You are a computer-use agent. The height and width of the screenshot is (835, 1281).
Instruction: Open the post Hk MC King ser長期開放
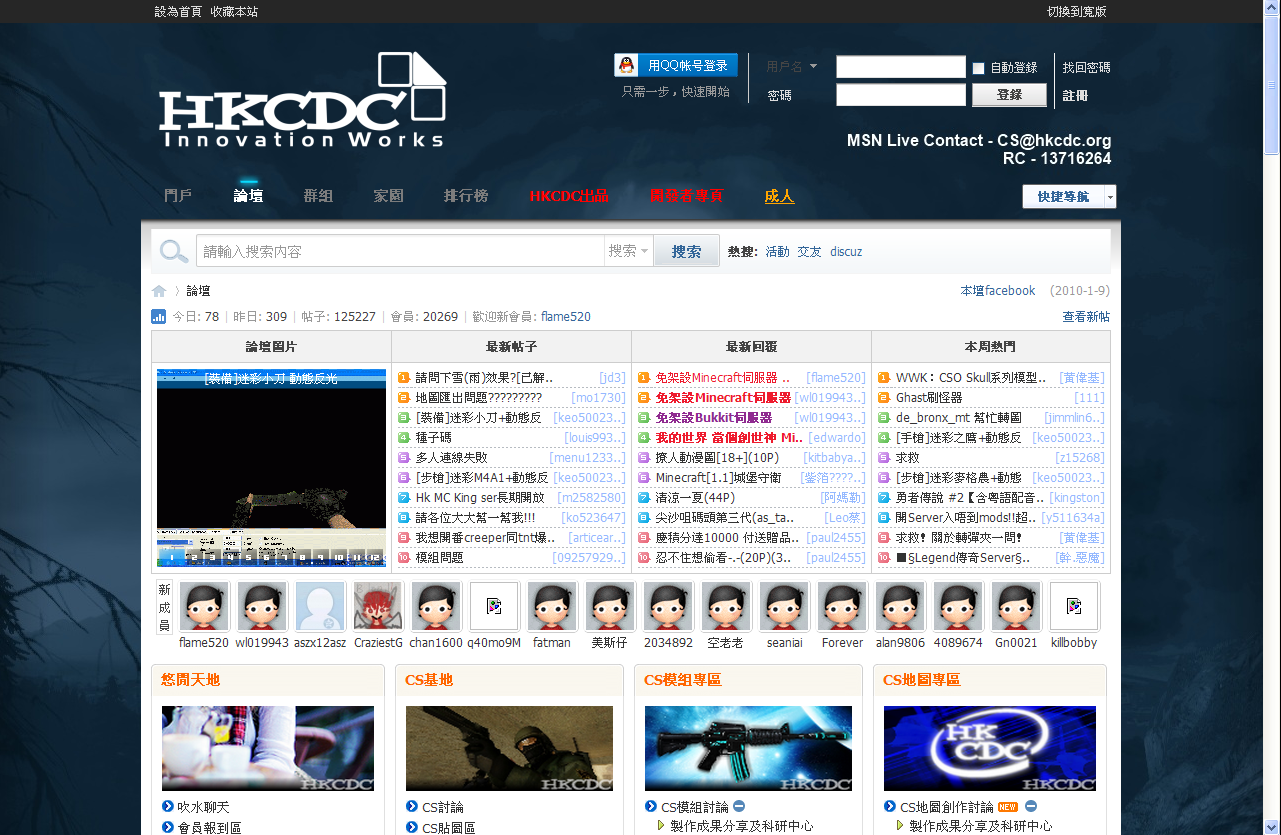[480, 498]
